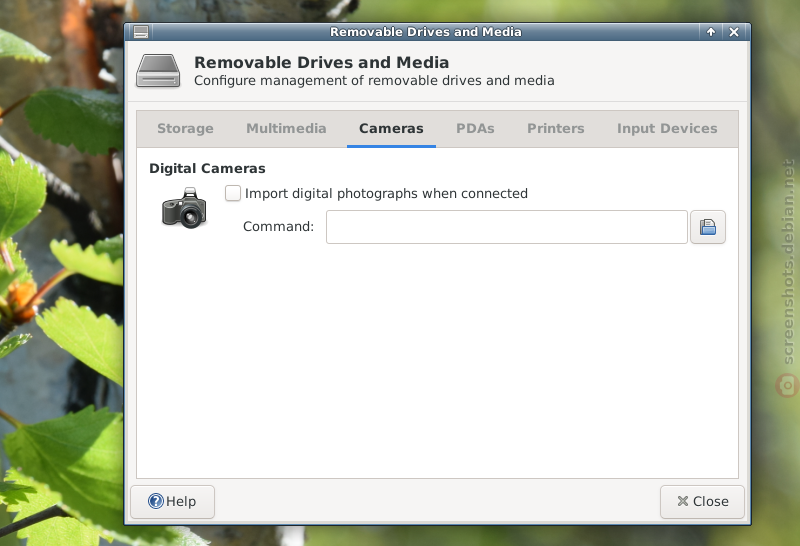Enable Import digital photographs when connected

[x=233, y=193]
